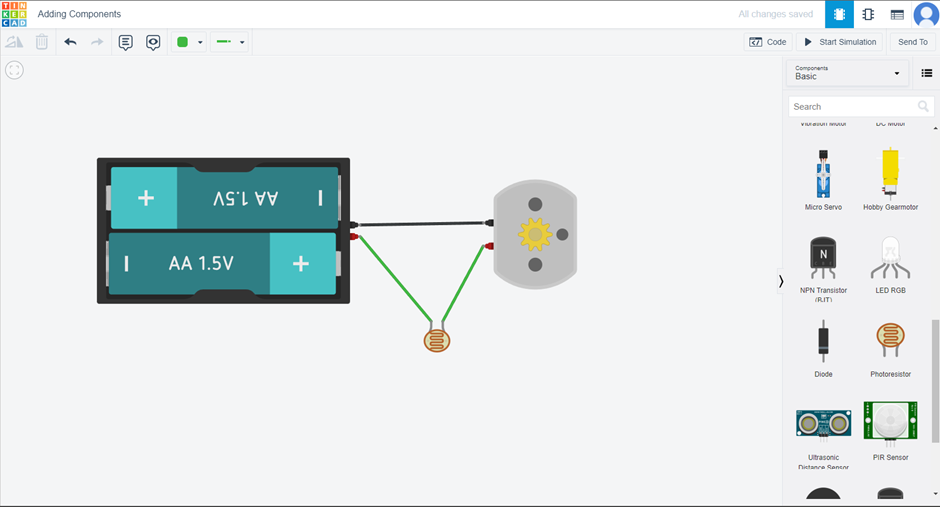Screen dimensions: 940x507
Task: Open the wire type dropdown
Action: [x=230, y=42]
